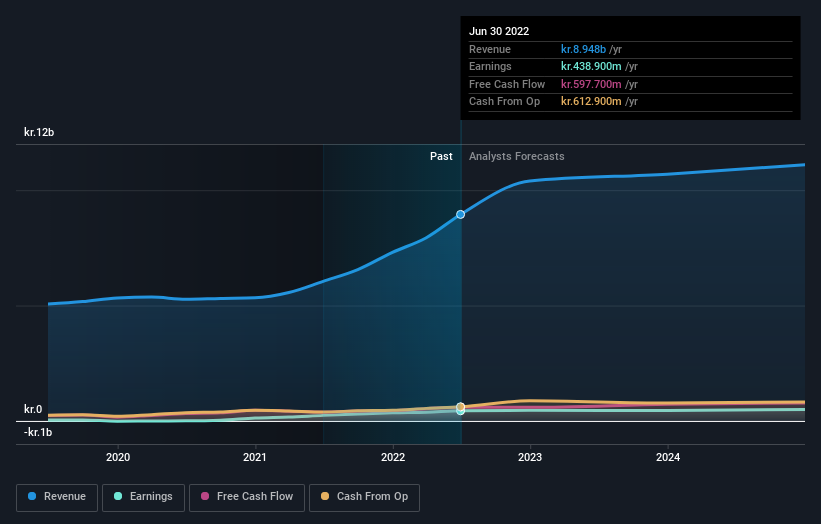Toggle the Free Cash Flow legend button
Screen dimensions: 821x524
point(247,497)
